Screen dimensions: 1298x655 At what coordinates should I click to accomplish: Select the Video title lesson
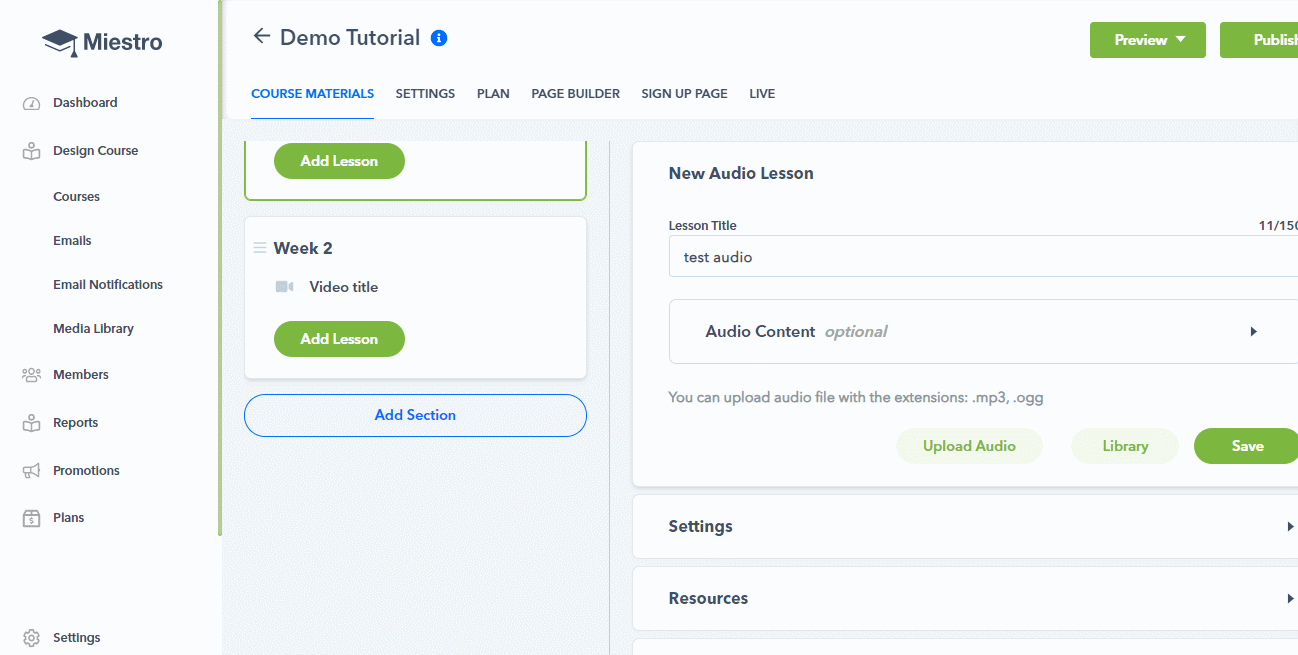tap(344, 287)
